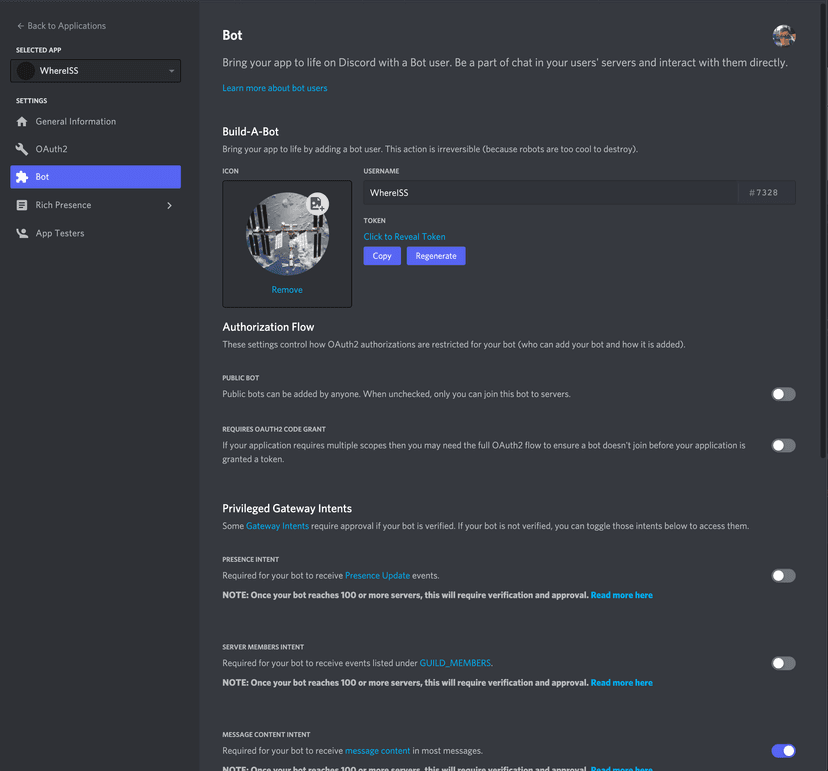Click the page vertical scrollbar

pos(823,230)
